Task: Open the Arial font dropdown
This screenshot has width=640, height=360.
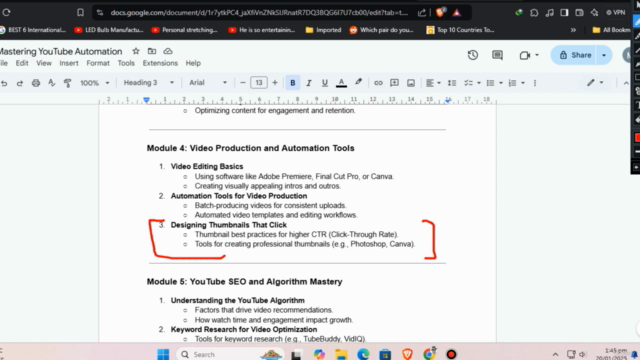Action: pyautogui.click(x=208, y=83)
